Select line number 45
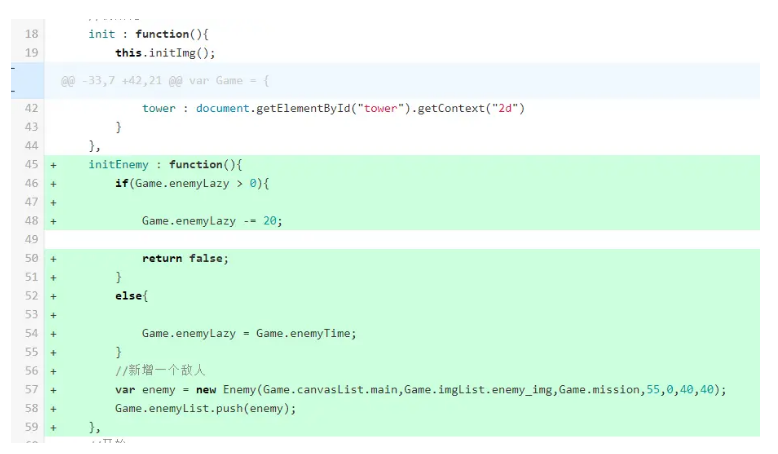The width and height of the screenshot is (778, 454). 31,164
